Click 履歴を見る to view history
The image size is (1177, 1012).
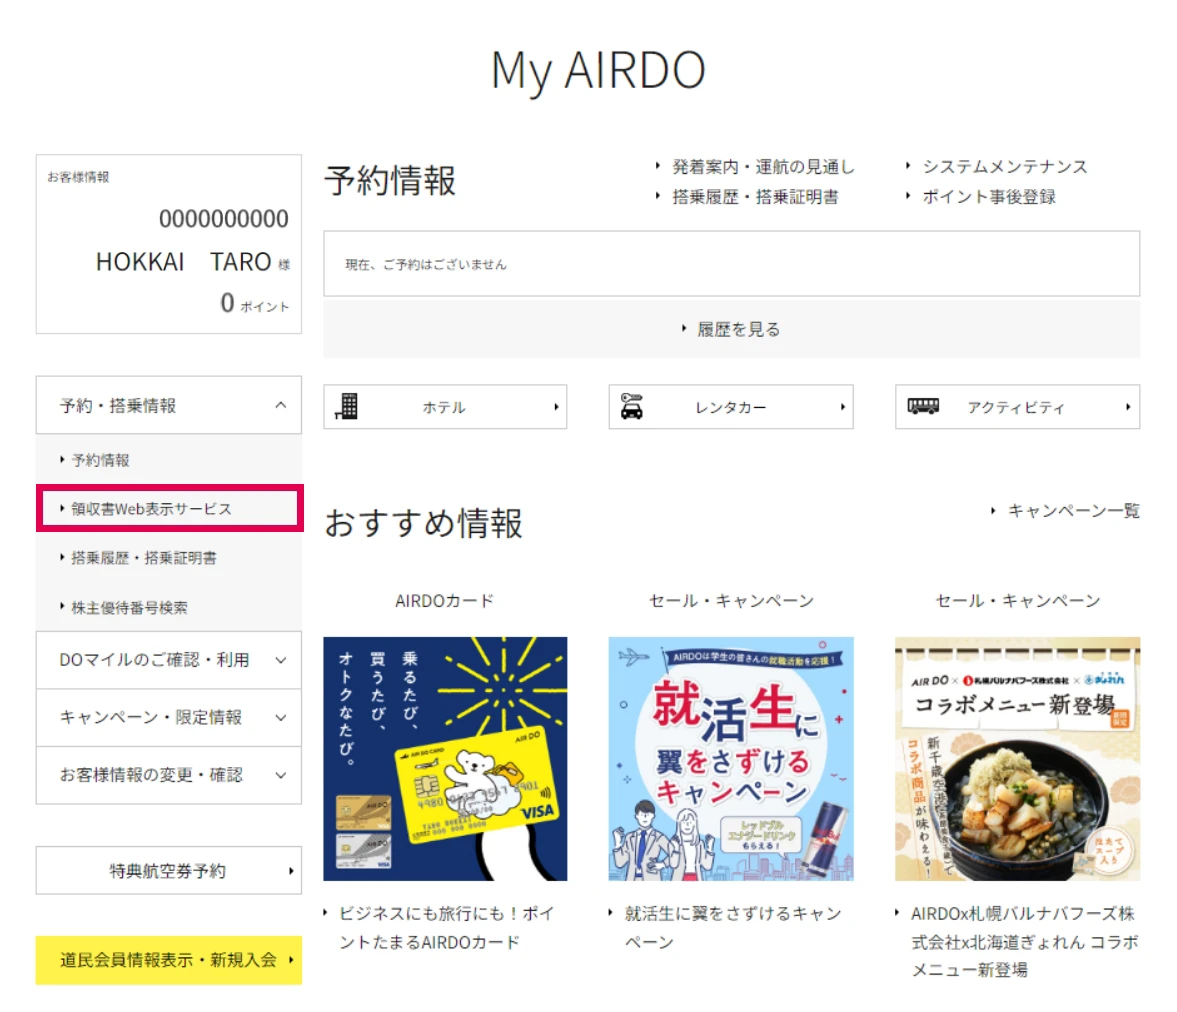732,329
